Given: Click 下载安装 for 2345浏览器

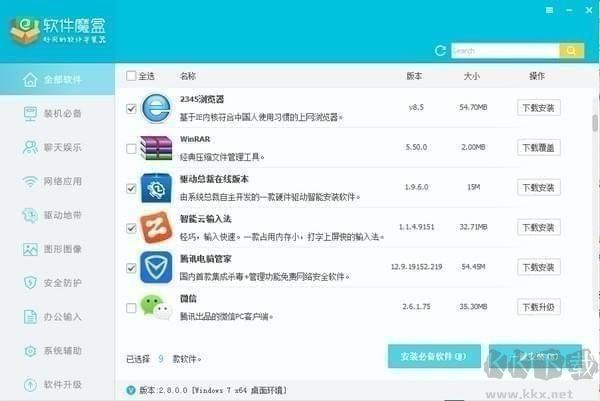Looking at the screenshot, I should pos(539,108).
